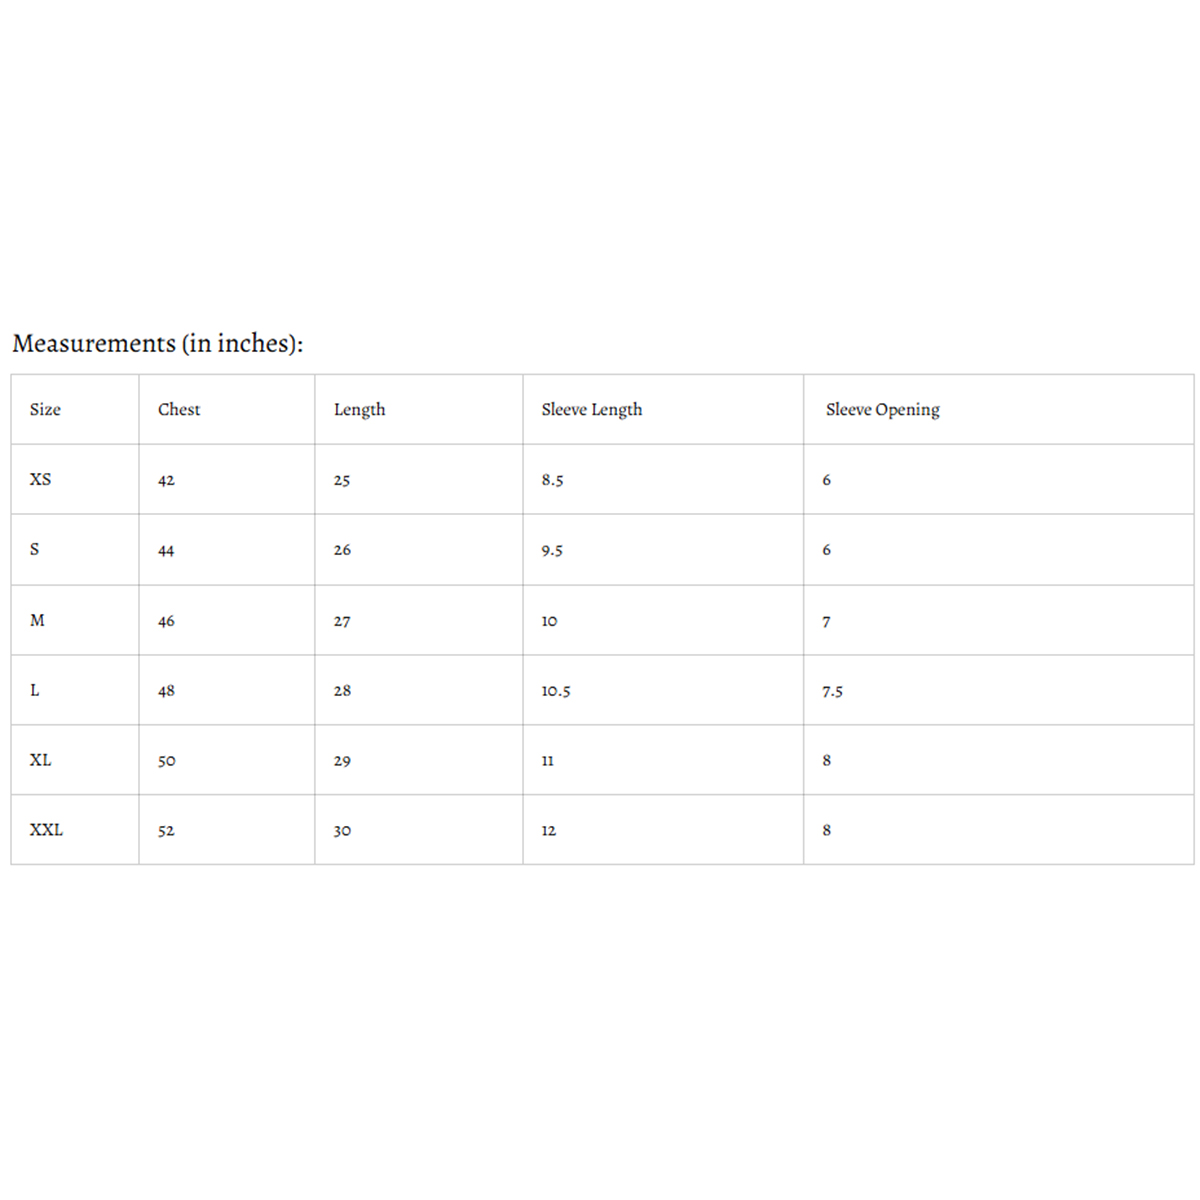
Task: Click the Sleeve Opening column header
Action: [883, 409]
